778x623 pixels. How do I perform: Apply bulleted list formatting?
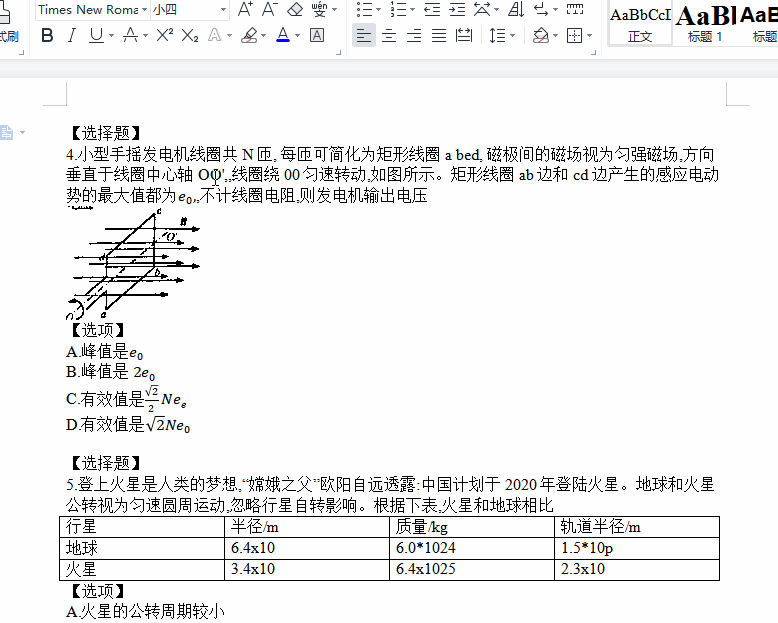(365, 9)
